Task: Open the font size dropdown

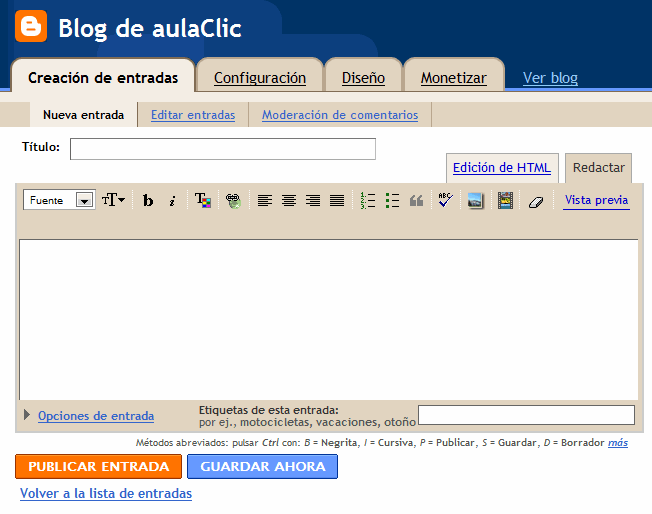Action: [113, 200]
